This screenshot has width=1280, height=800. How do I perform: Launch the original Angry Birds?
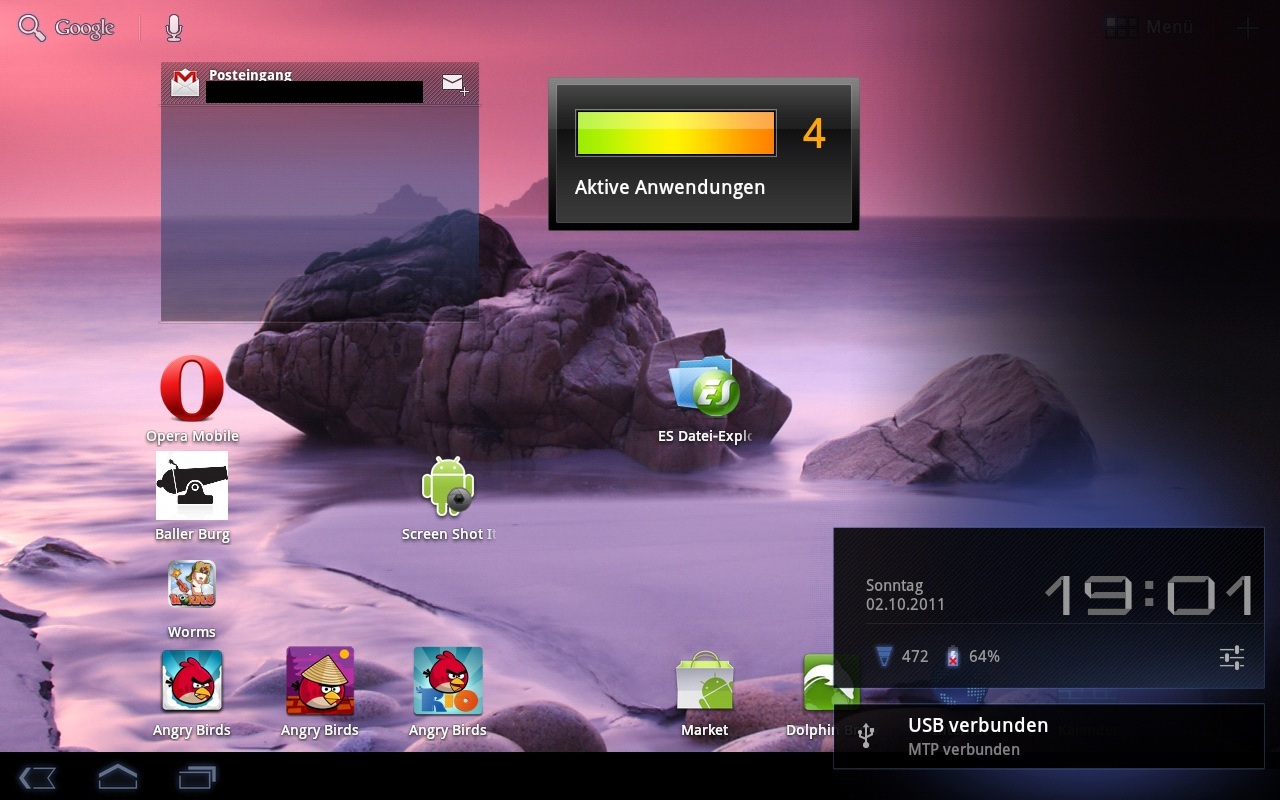[x=192, y=693]
